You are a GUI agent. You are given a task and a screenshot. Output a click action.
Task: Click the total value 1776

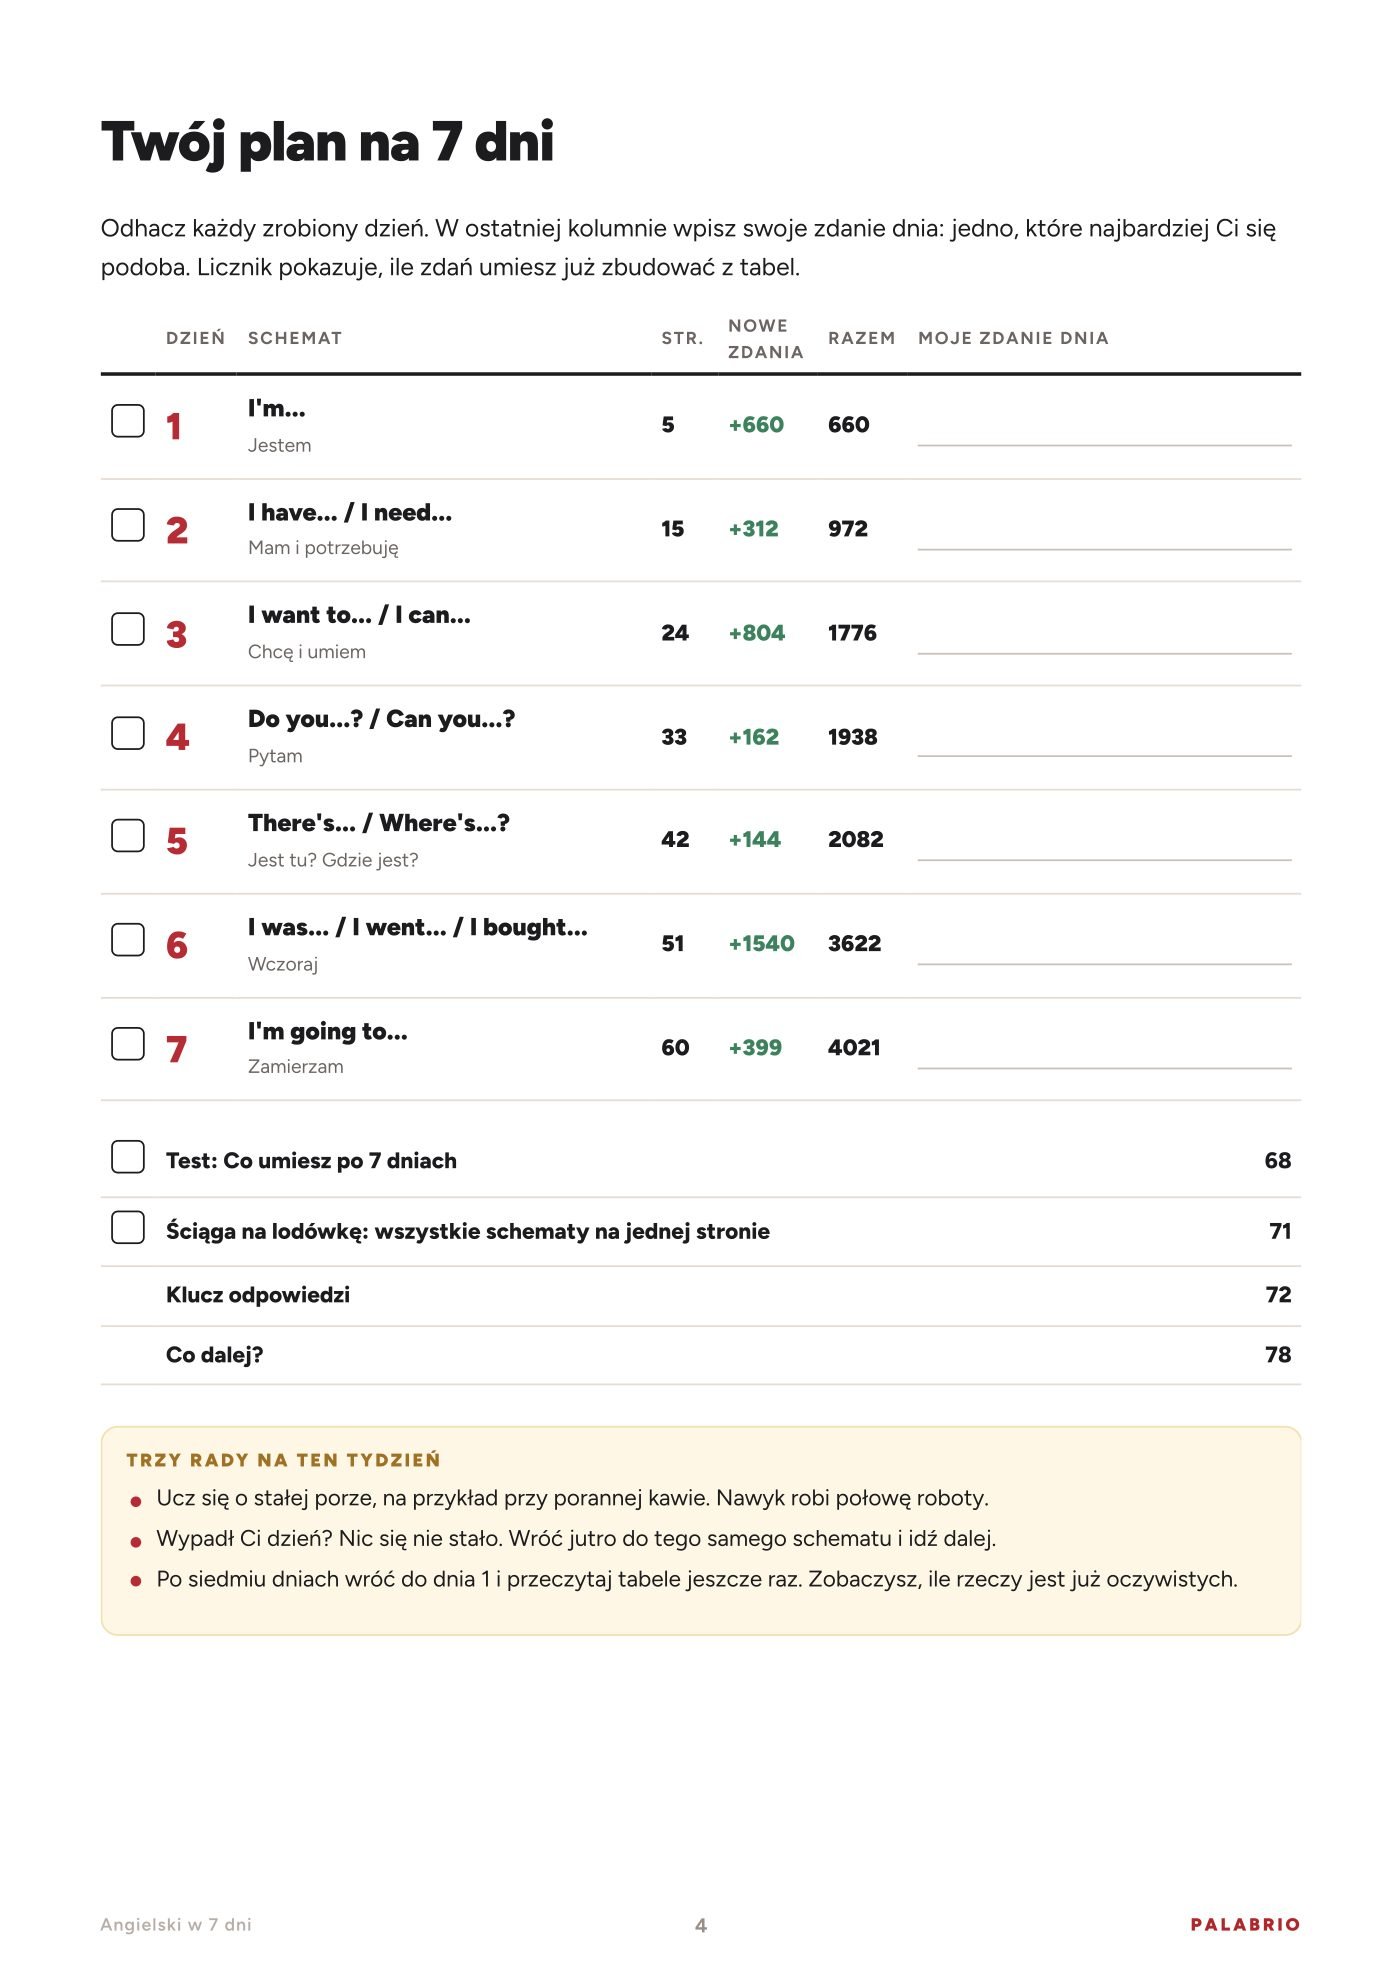852,633
